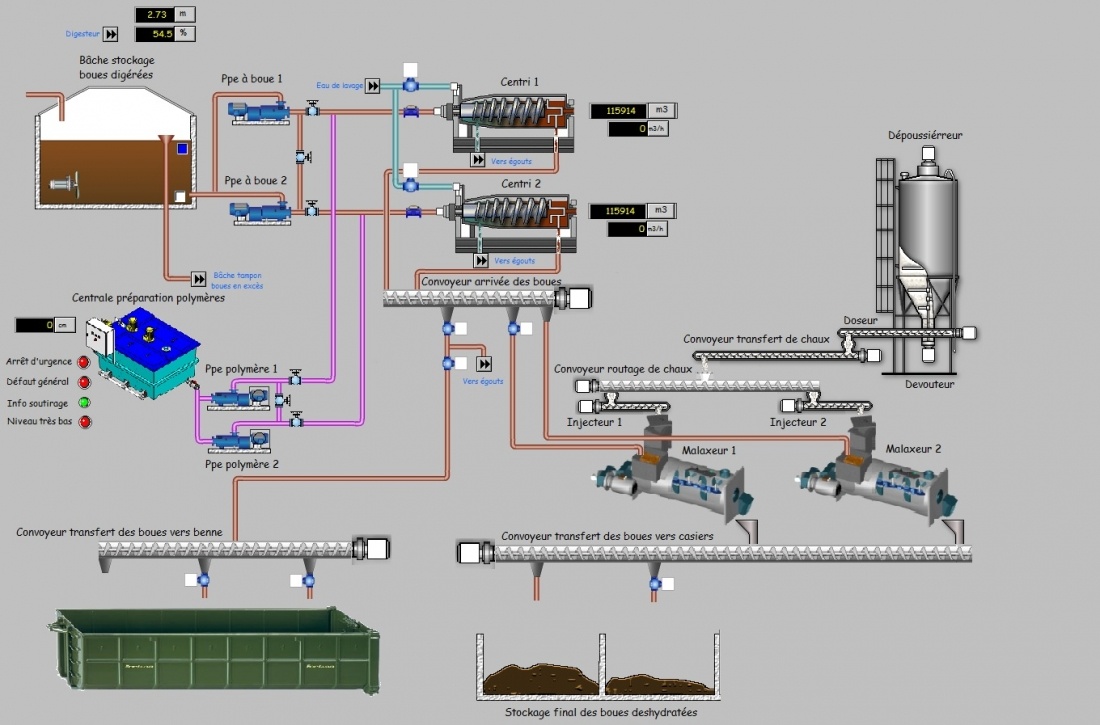1100x725 pixels.
Task: Click the Niveau très bas indicator
Action: tap(84, 423)
